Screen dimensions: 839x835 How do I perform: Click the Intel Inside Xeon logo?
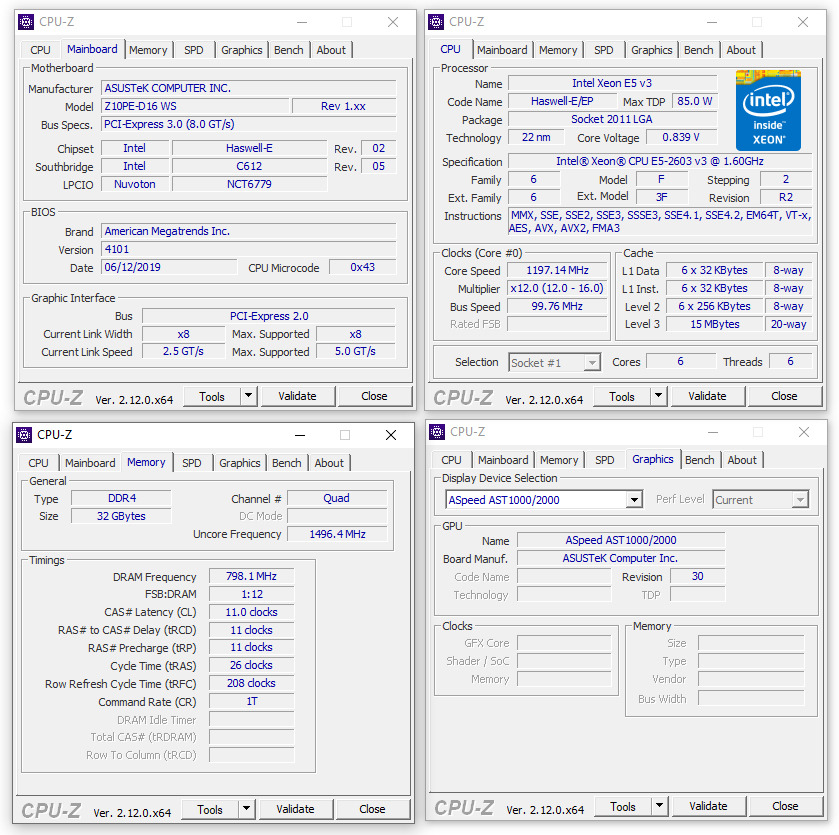point(768,111)
